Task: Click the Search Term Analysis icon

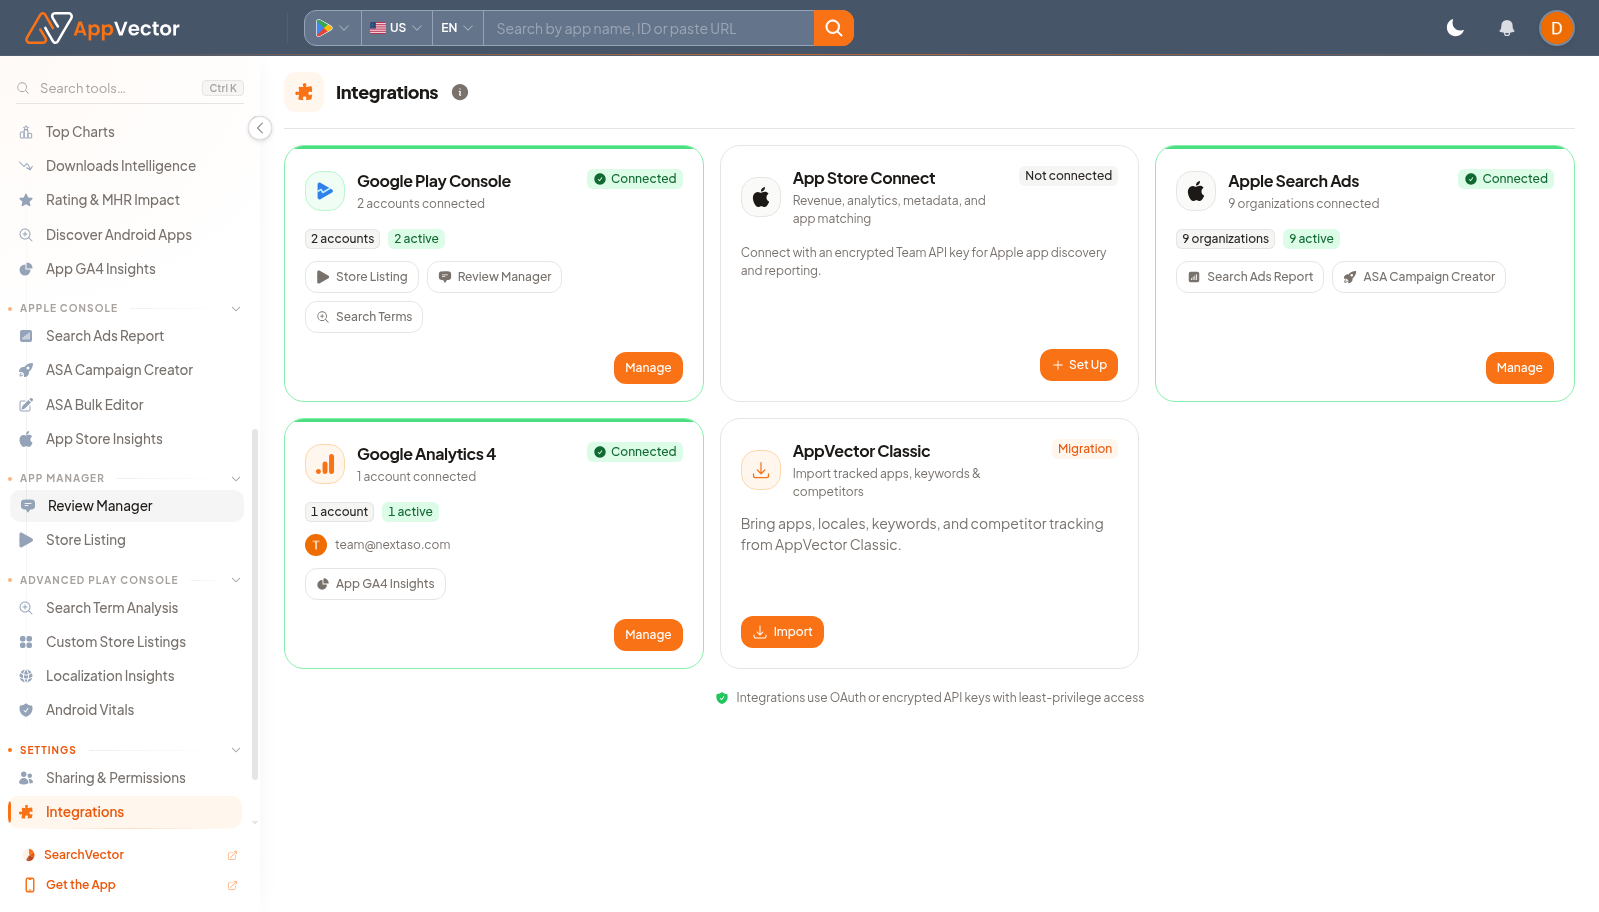Action: (x=26, y=608)
